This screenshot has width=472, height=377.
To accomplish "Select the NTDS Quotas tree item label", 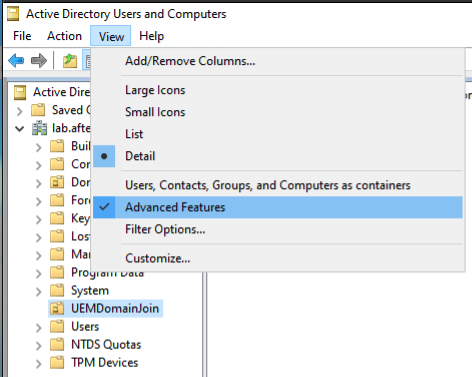I will (x=106, y=344).
